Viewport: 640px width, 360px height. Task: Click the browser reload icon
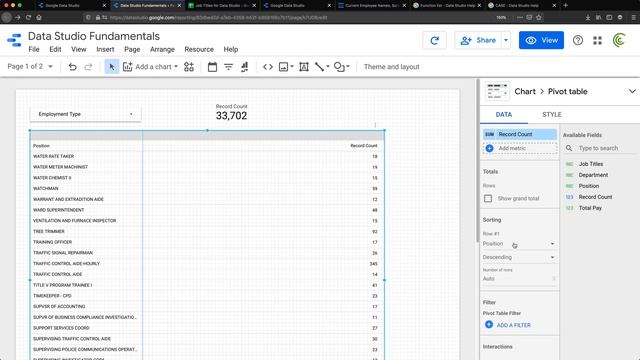28,17
